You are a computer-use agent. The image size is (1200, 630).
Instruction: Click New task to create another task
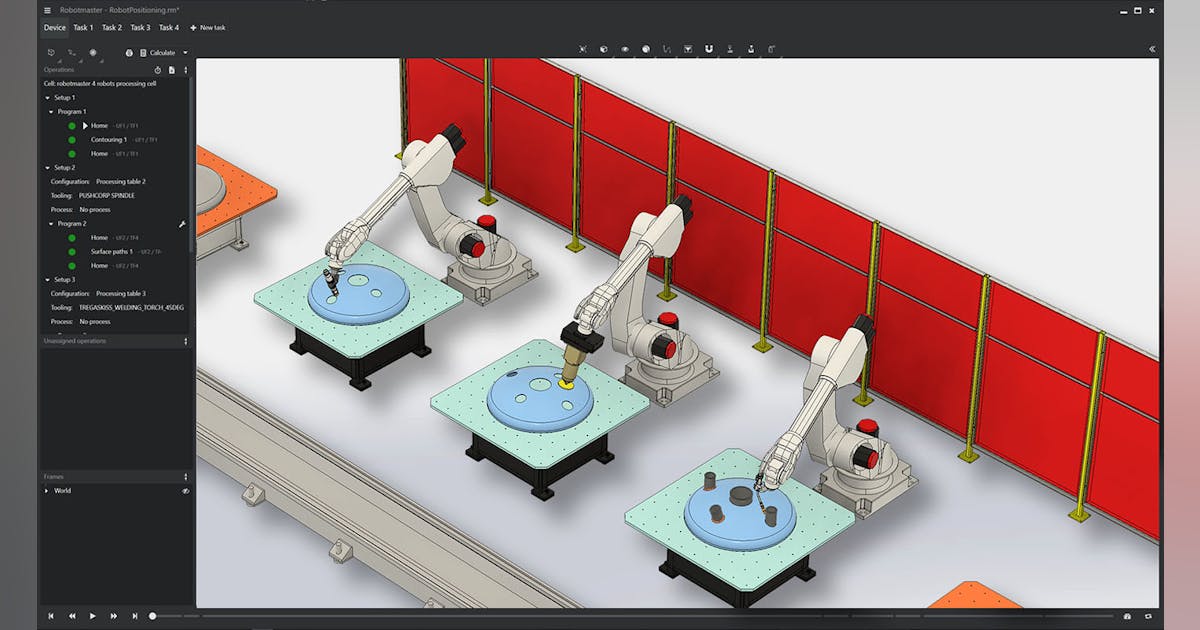tap(207, 27)
